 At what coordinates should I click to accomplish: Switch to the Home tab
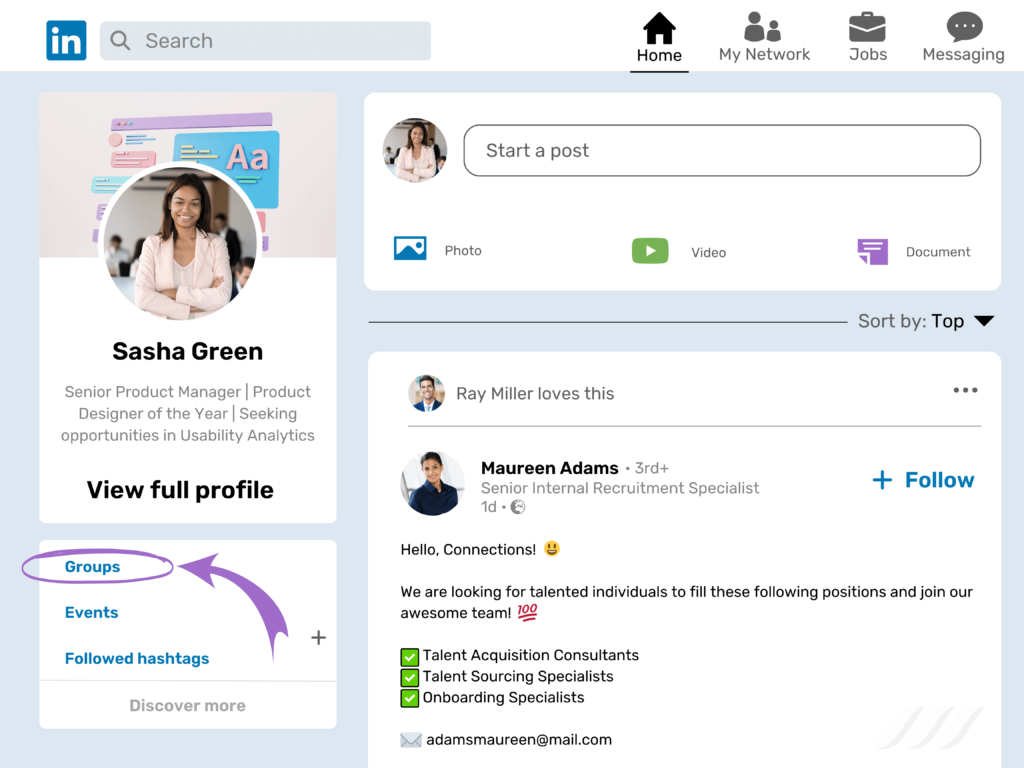click(659, 40)
